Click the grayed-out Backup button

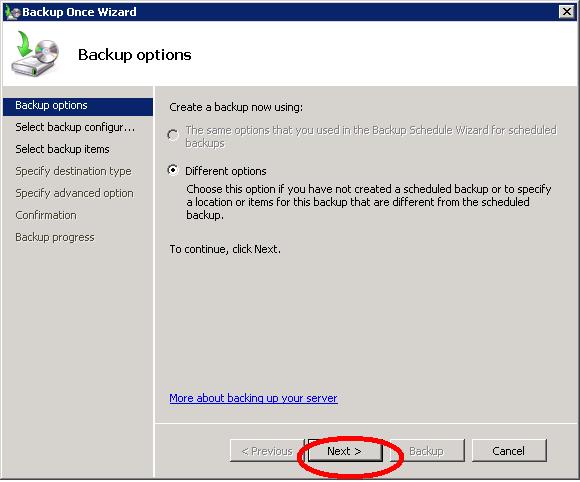tap(427, 451)
